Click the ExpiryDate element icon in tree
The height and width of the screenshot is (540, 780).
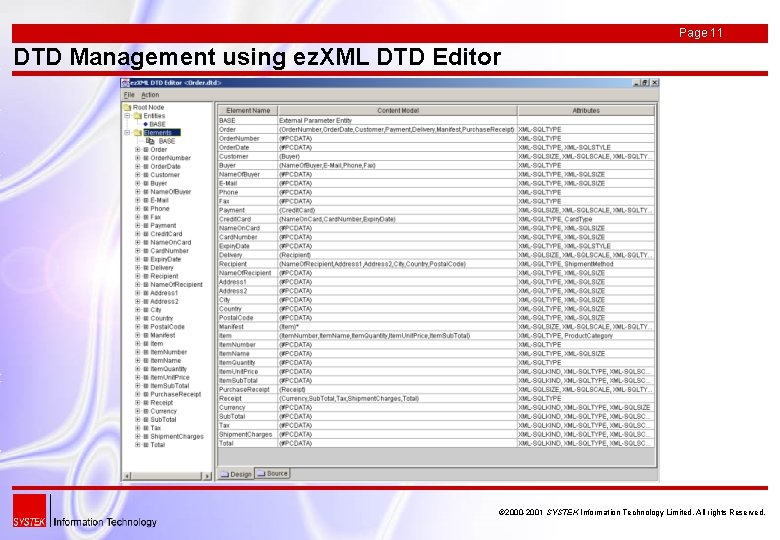click(x=146, y=260)
